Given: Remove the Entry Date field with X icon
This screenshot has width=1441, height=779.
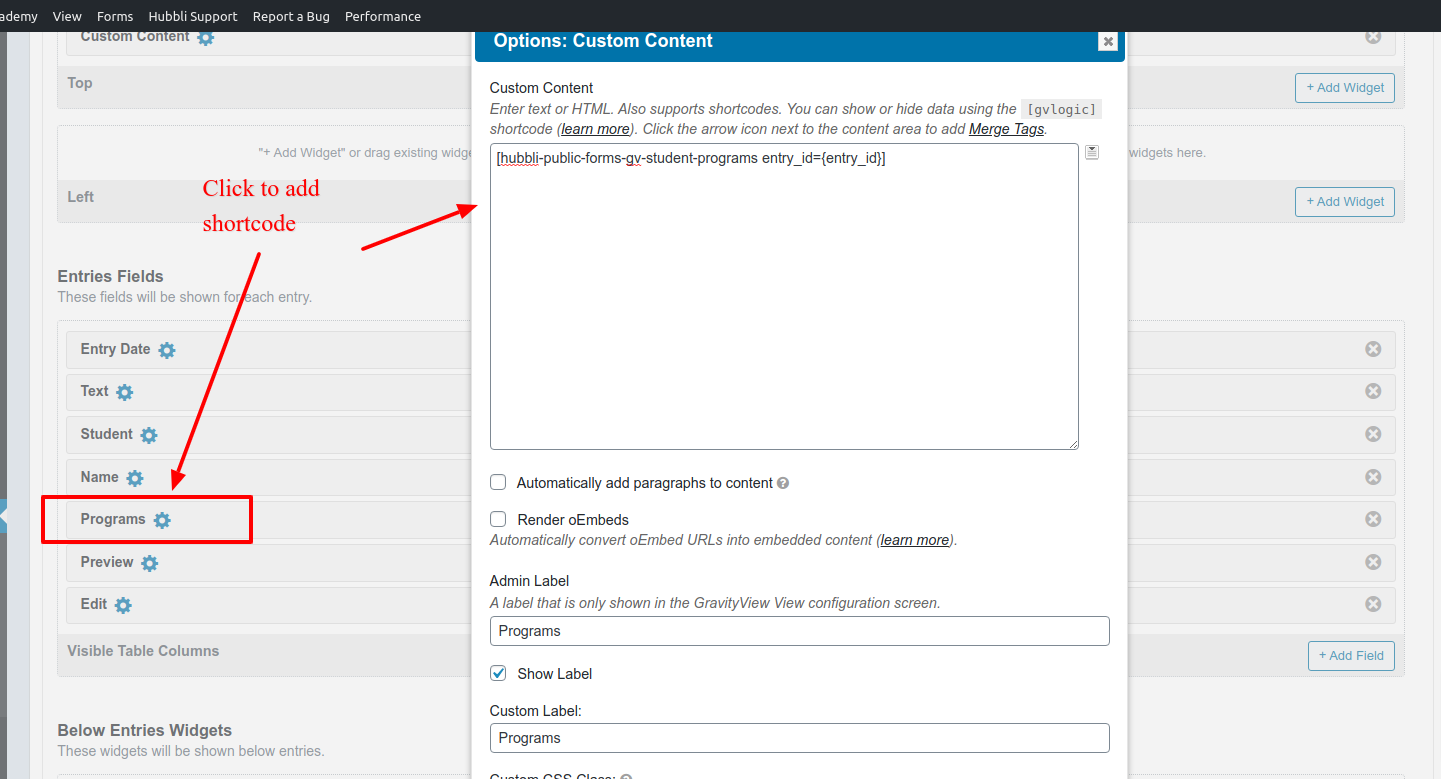Looking at the screenshot, I should point(1373,349).
